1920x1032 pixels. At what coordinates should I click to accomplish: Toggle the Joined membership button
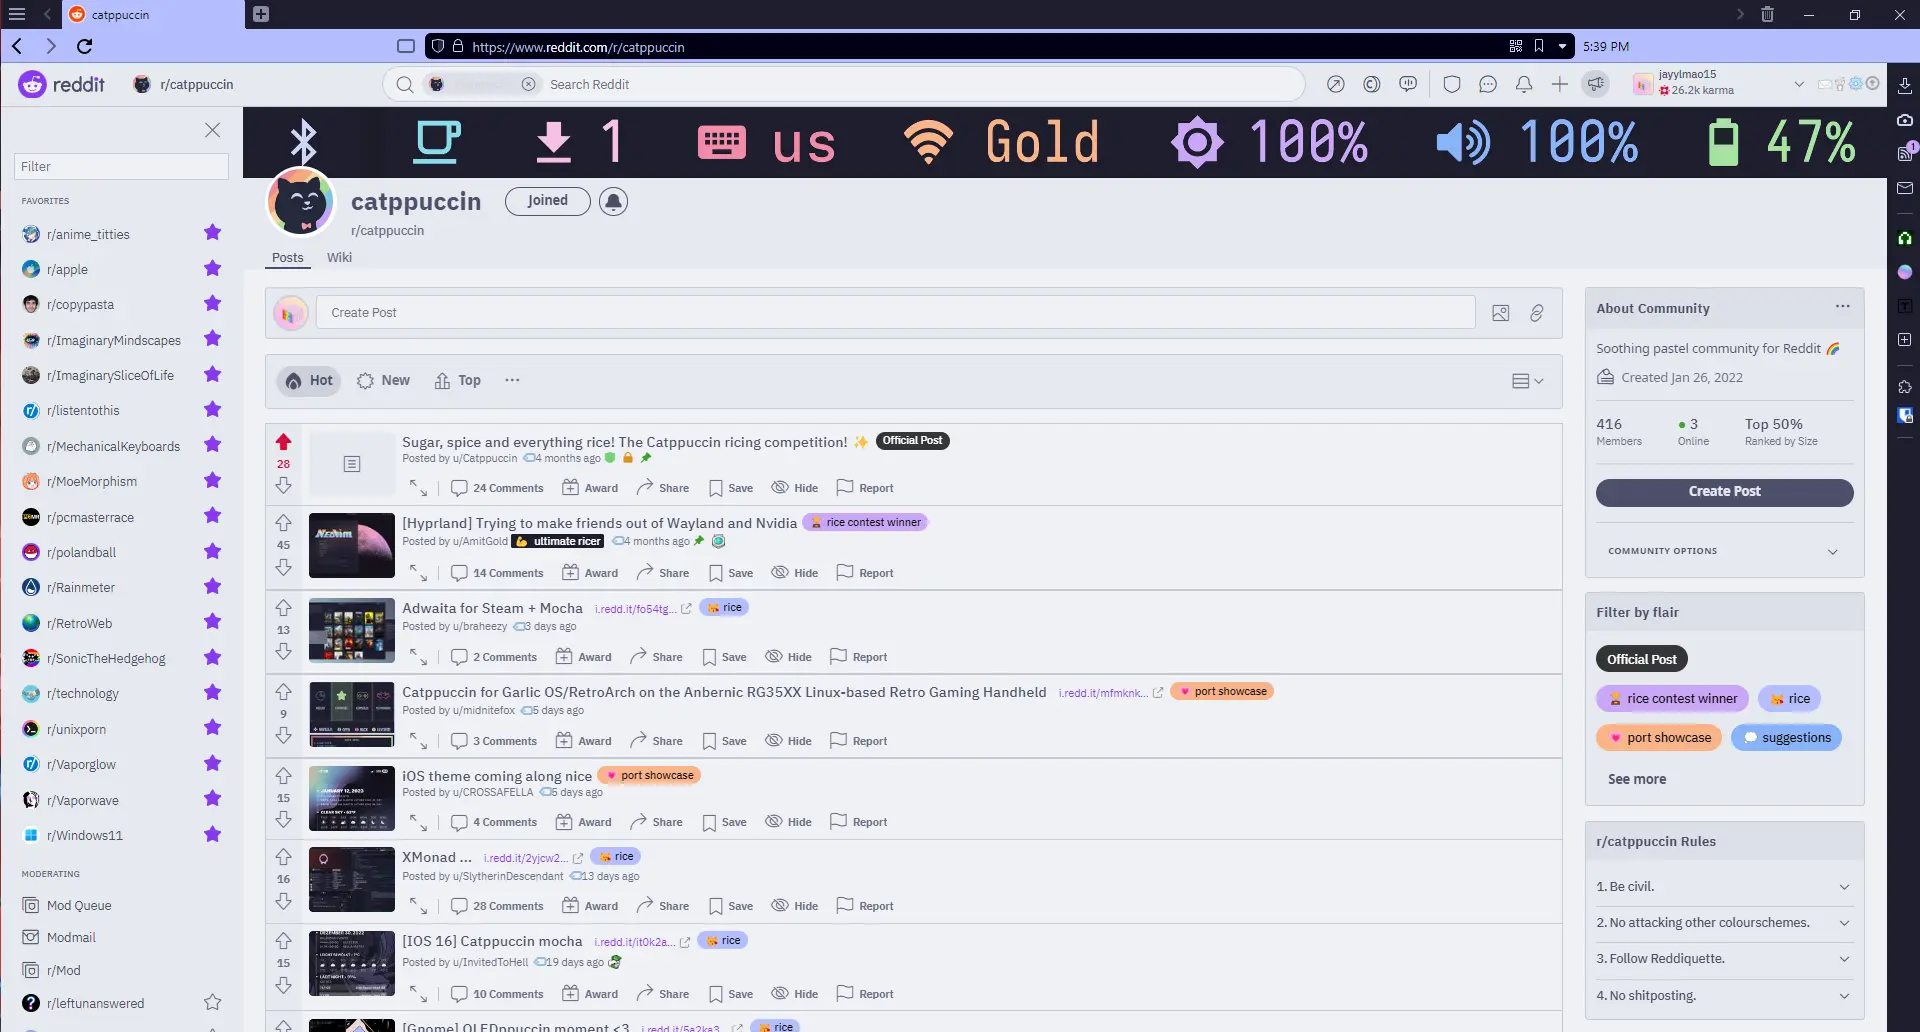click(x=547, y=201)
